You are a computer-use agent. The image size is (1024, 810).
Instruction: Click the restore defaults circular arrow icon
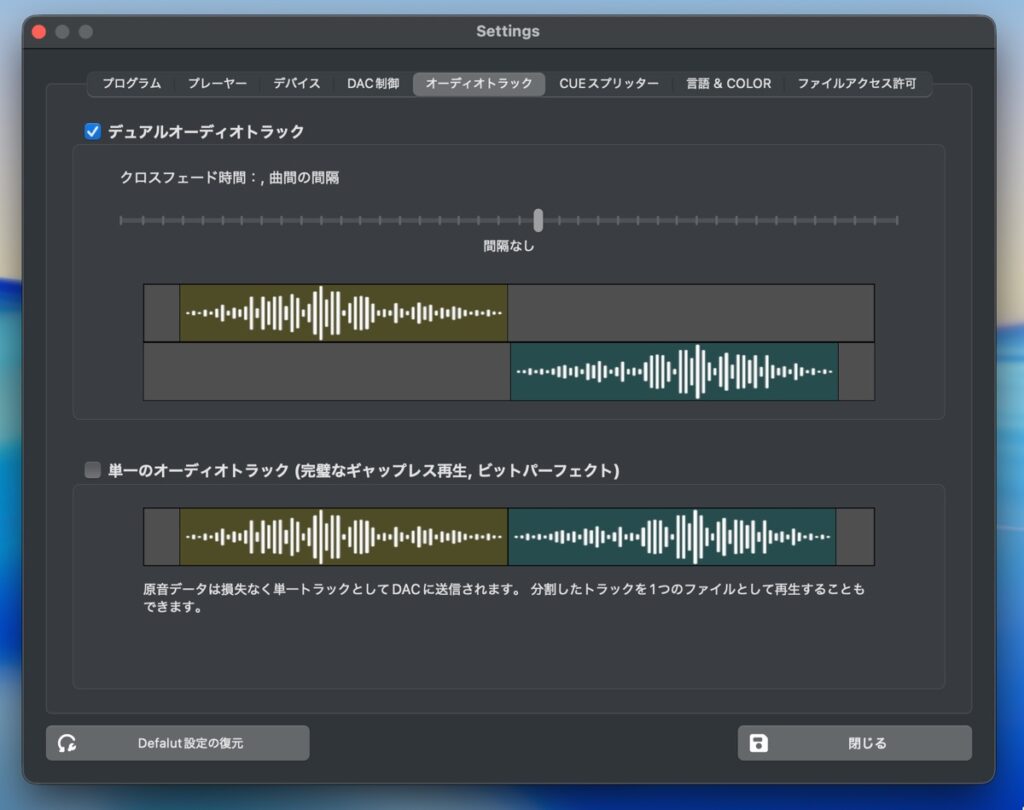(x=68, y=743)
